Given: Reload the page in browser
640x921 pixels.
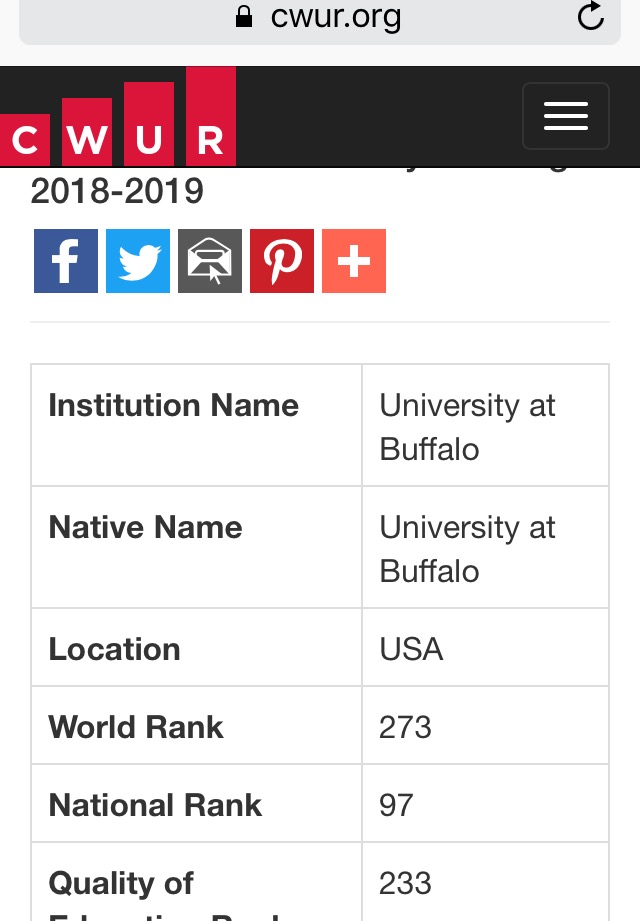Looking at the screenshot, I should coord(590,16).
